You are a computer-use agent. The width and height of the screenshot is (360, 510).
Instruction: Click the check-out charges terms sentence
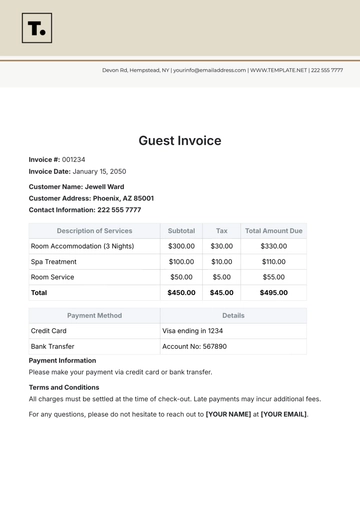tap(175, 399)
